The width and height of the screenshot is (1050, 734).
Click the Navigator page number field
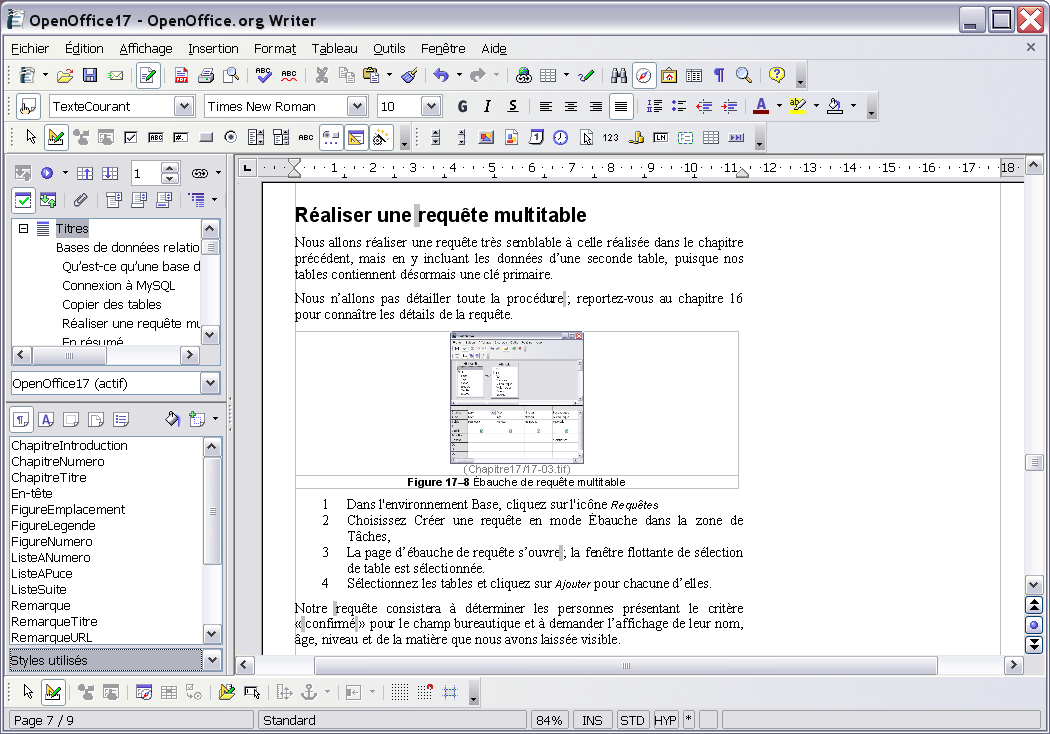click(x=145, y=173)
